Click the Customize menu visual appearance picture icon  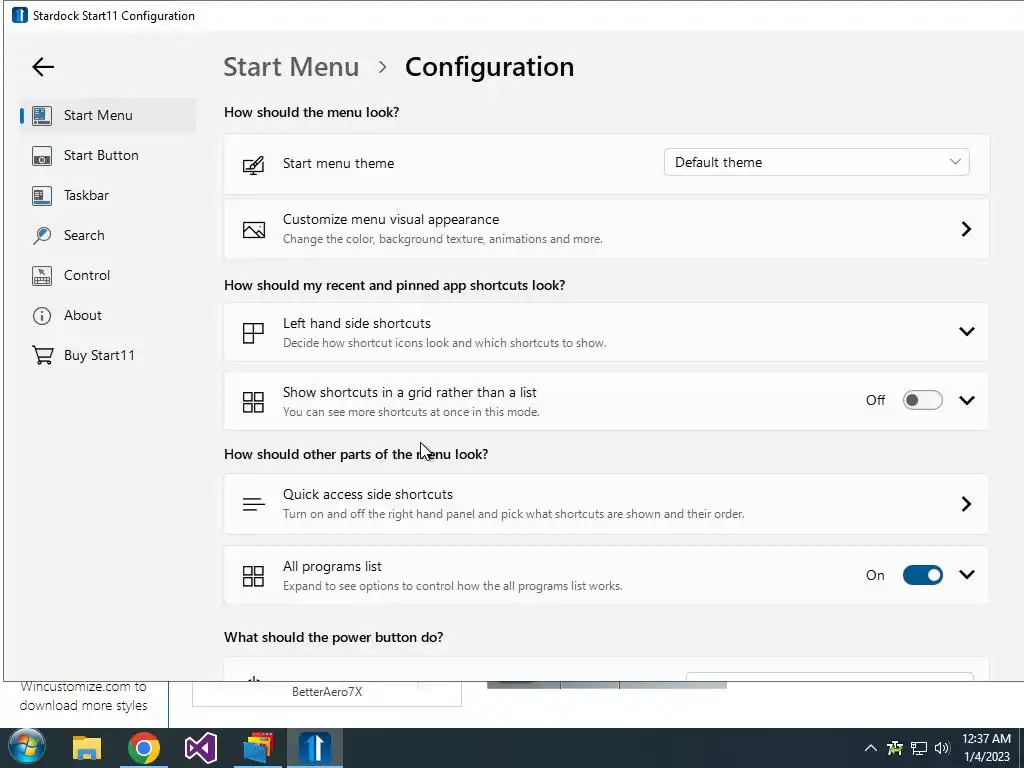point(253,230)
